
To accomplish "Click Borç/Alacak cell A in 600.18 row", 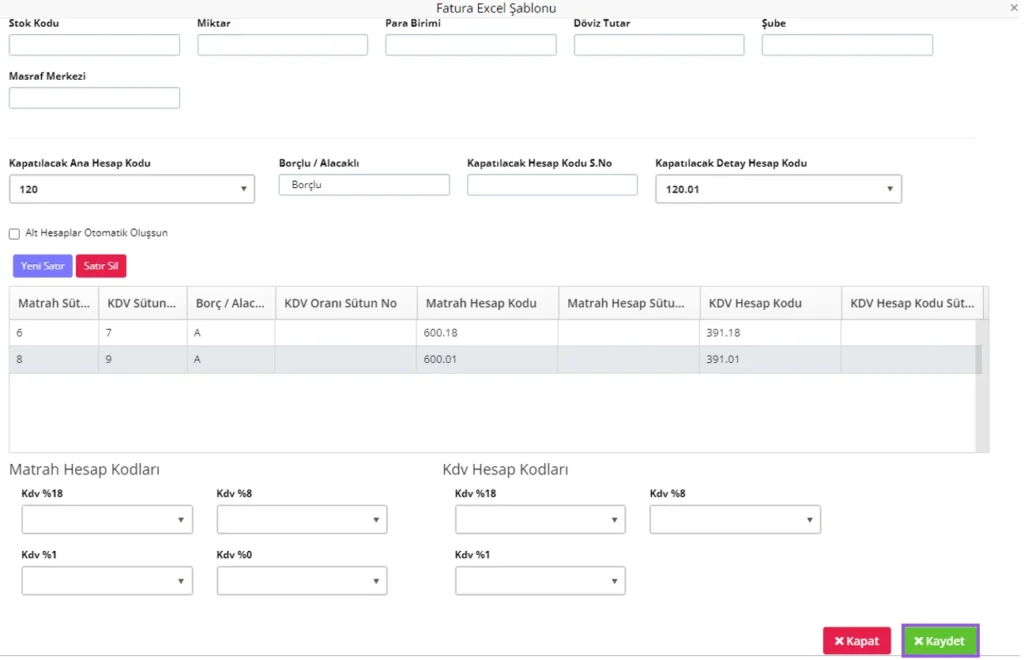I will tap(231, 333).
